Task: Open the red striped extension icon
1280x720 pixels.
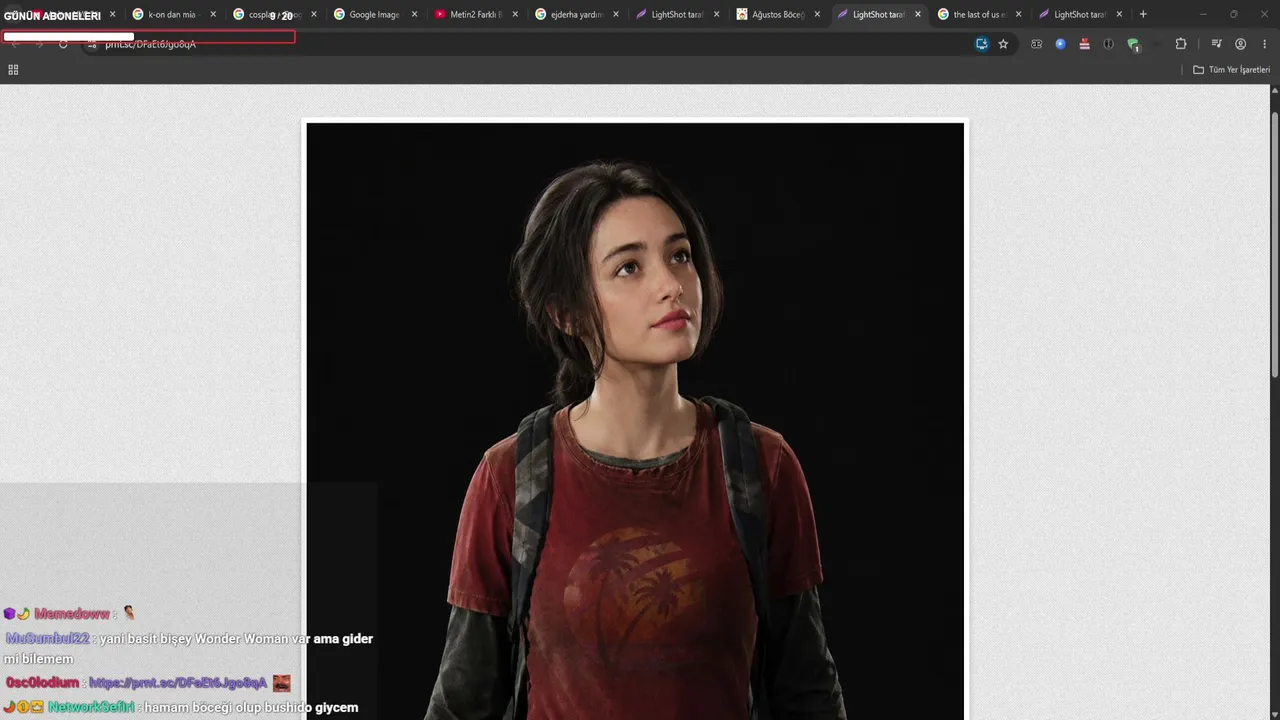Action: (1084, 44)
